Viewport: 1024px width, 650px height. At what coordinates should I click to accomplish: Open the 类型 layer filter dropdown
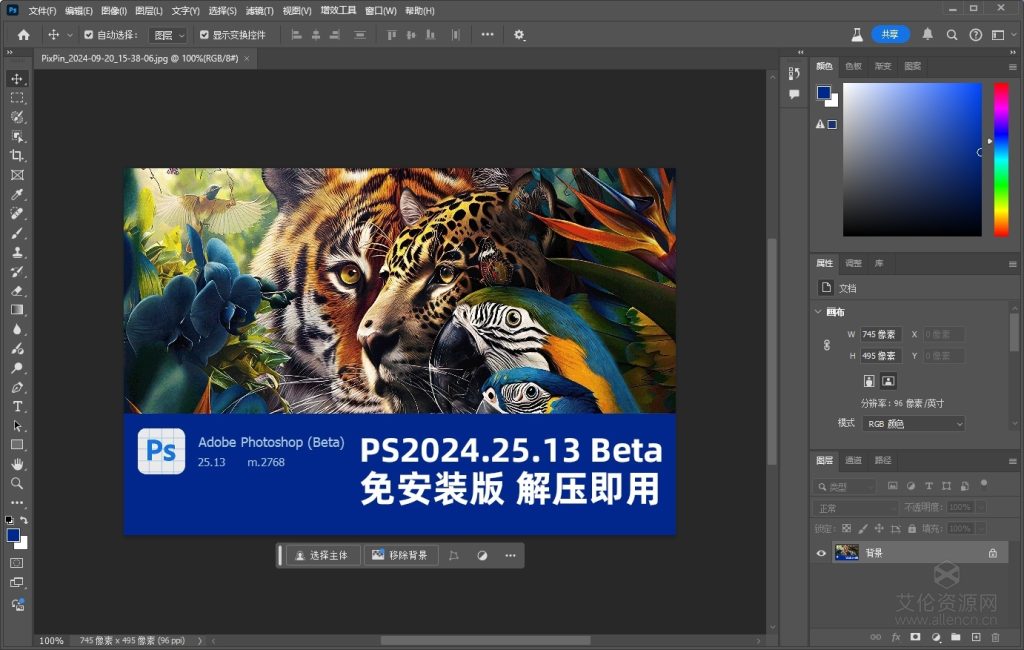845,487
